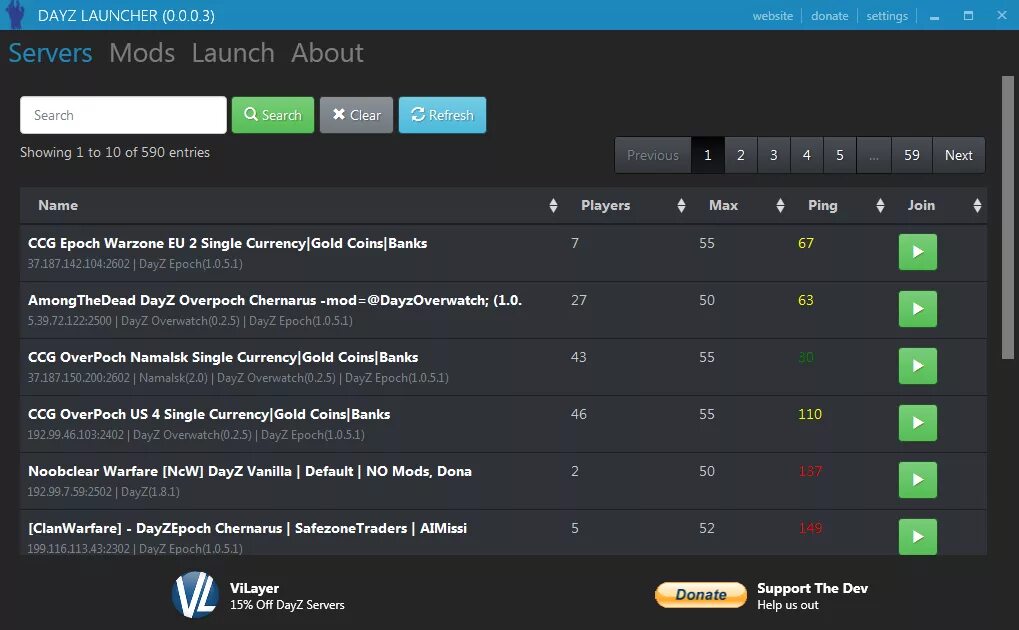Click the address 5.39.72.122:2500 line
Screen dimensions: 1019x630
point(190,321)
